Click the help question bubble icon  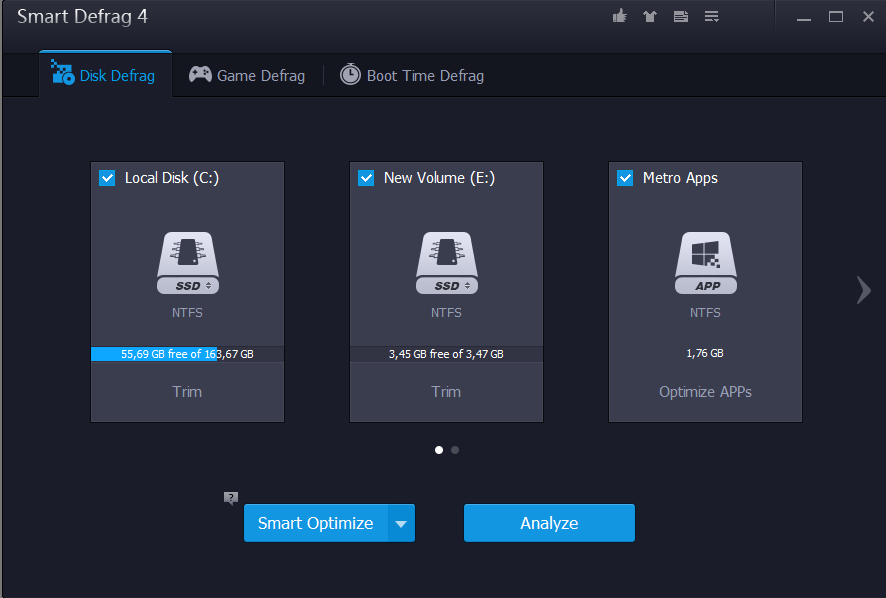pyautogui.click(x=231, y=498)
